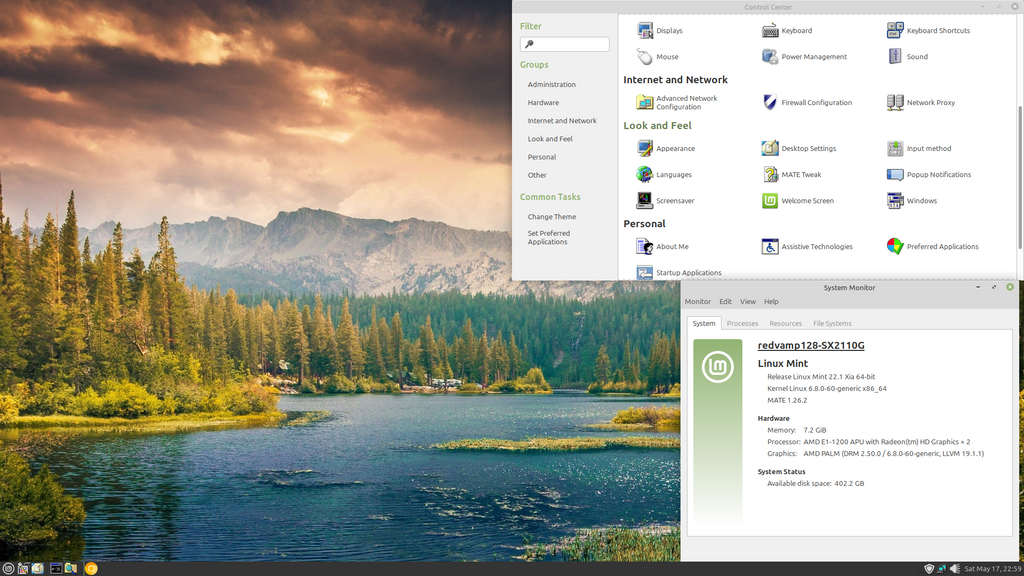
Task: Jump to the Hardware group
Action: [x=543, y=103]
